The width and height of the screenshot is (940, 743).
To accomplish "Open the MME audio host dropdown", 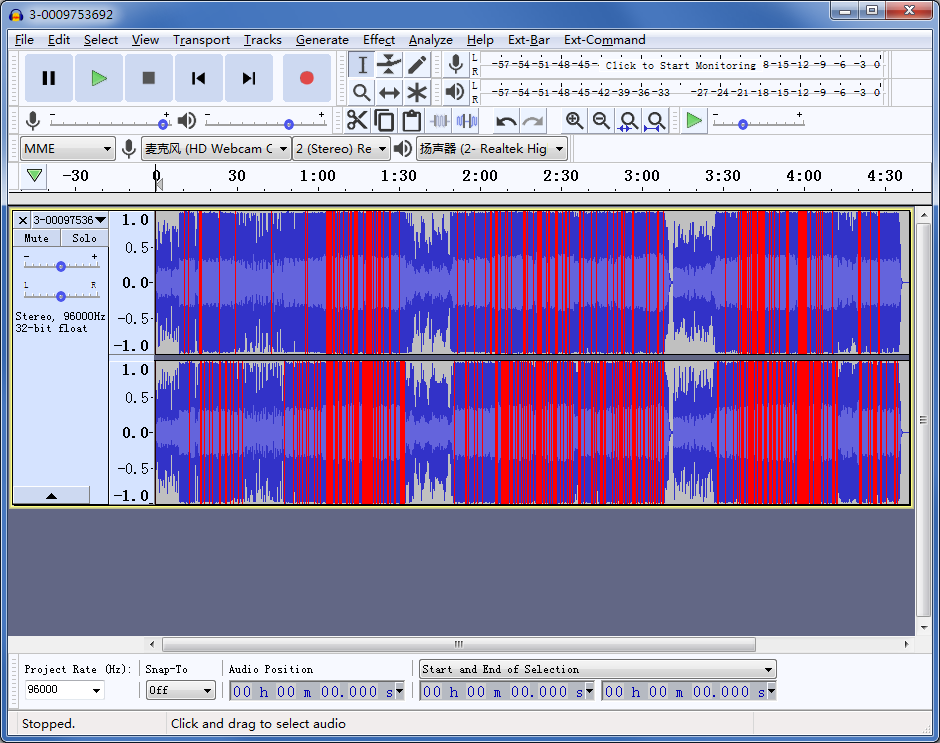I will point(67,149).
